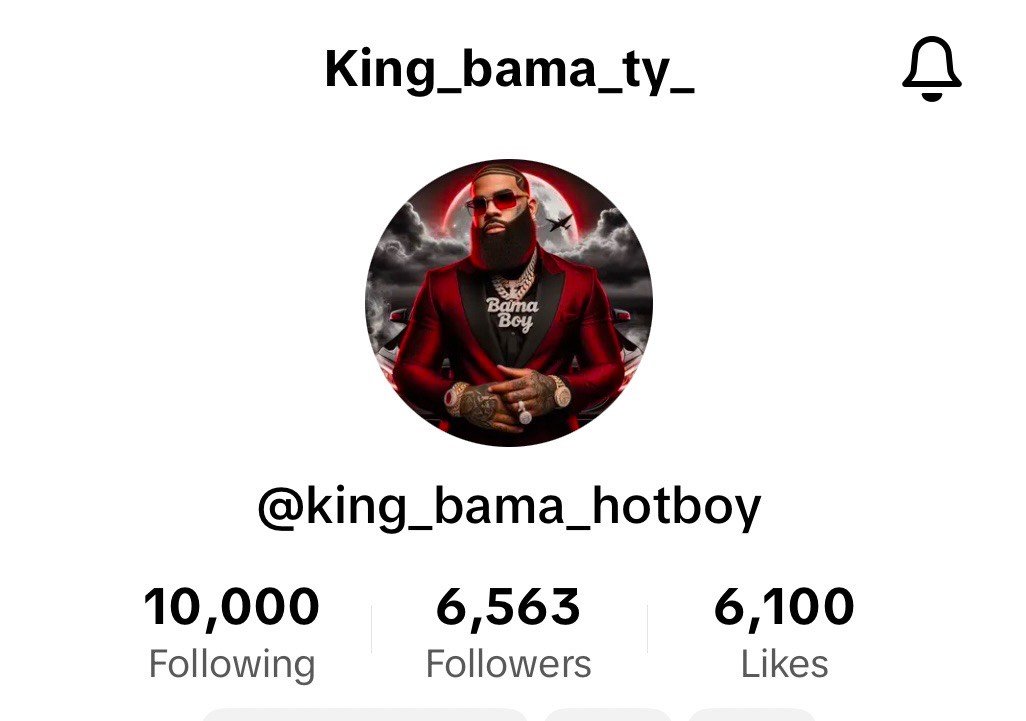
Task: Click divider between Following and Followers stats
Action: pos(372,629)
